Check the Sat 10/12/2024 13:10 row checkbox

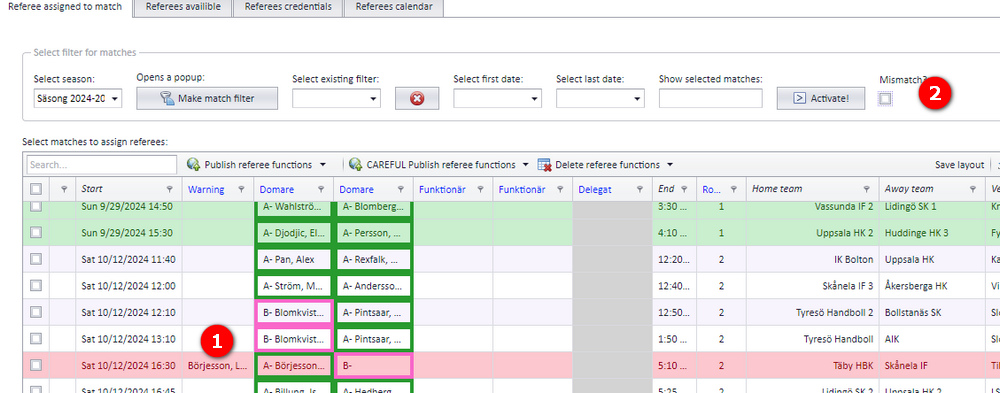[x=36, y=338]
